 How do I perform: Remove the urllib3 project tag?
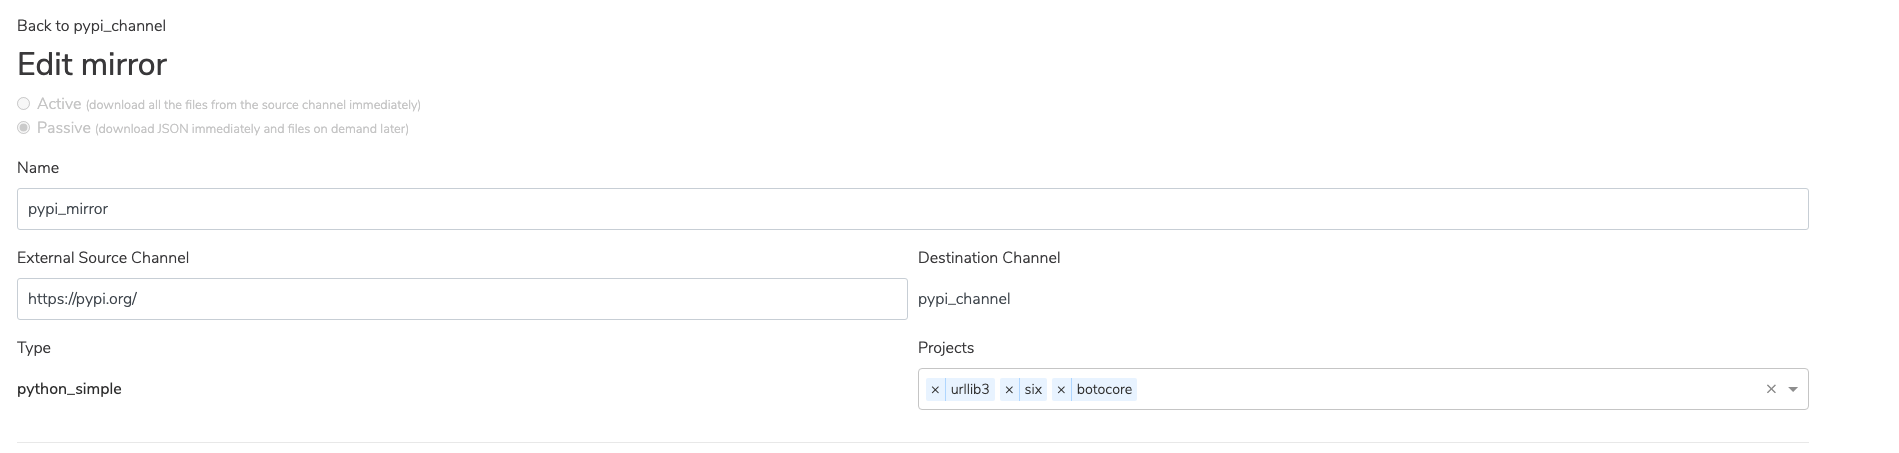pos(935,389)
